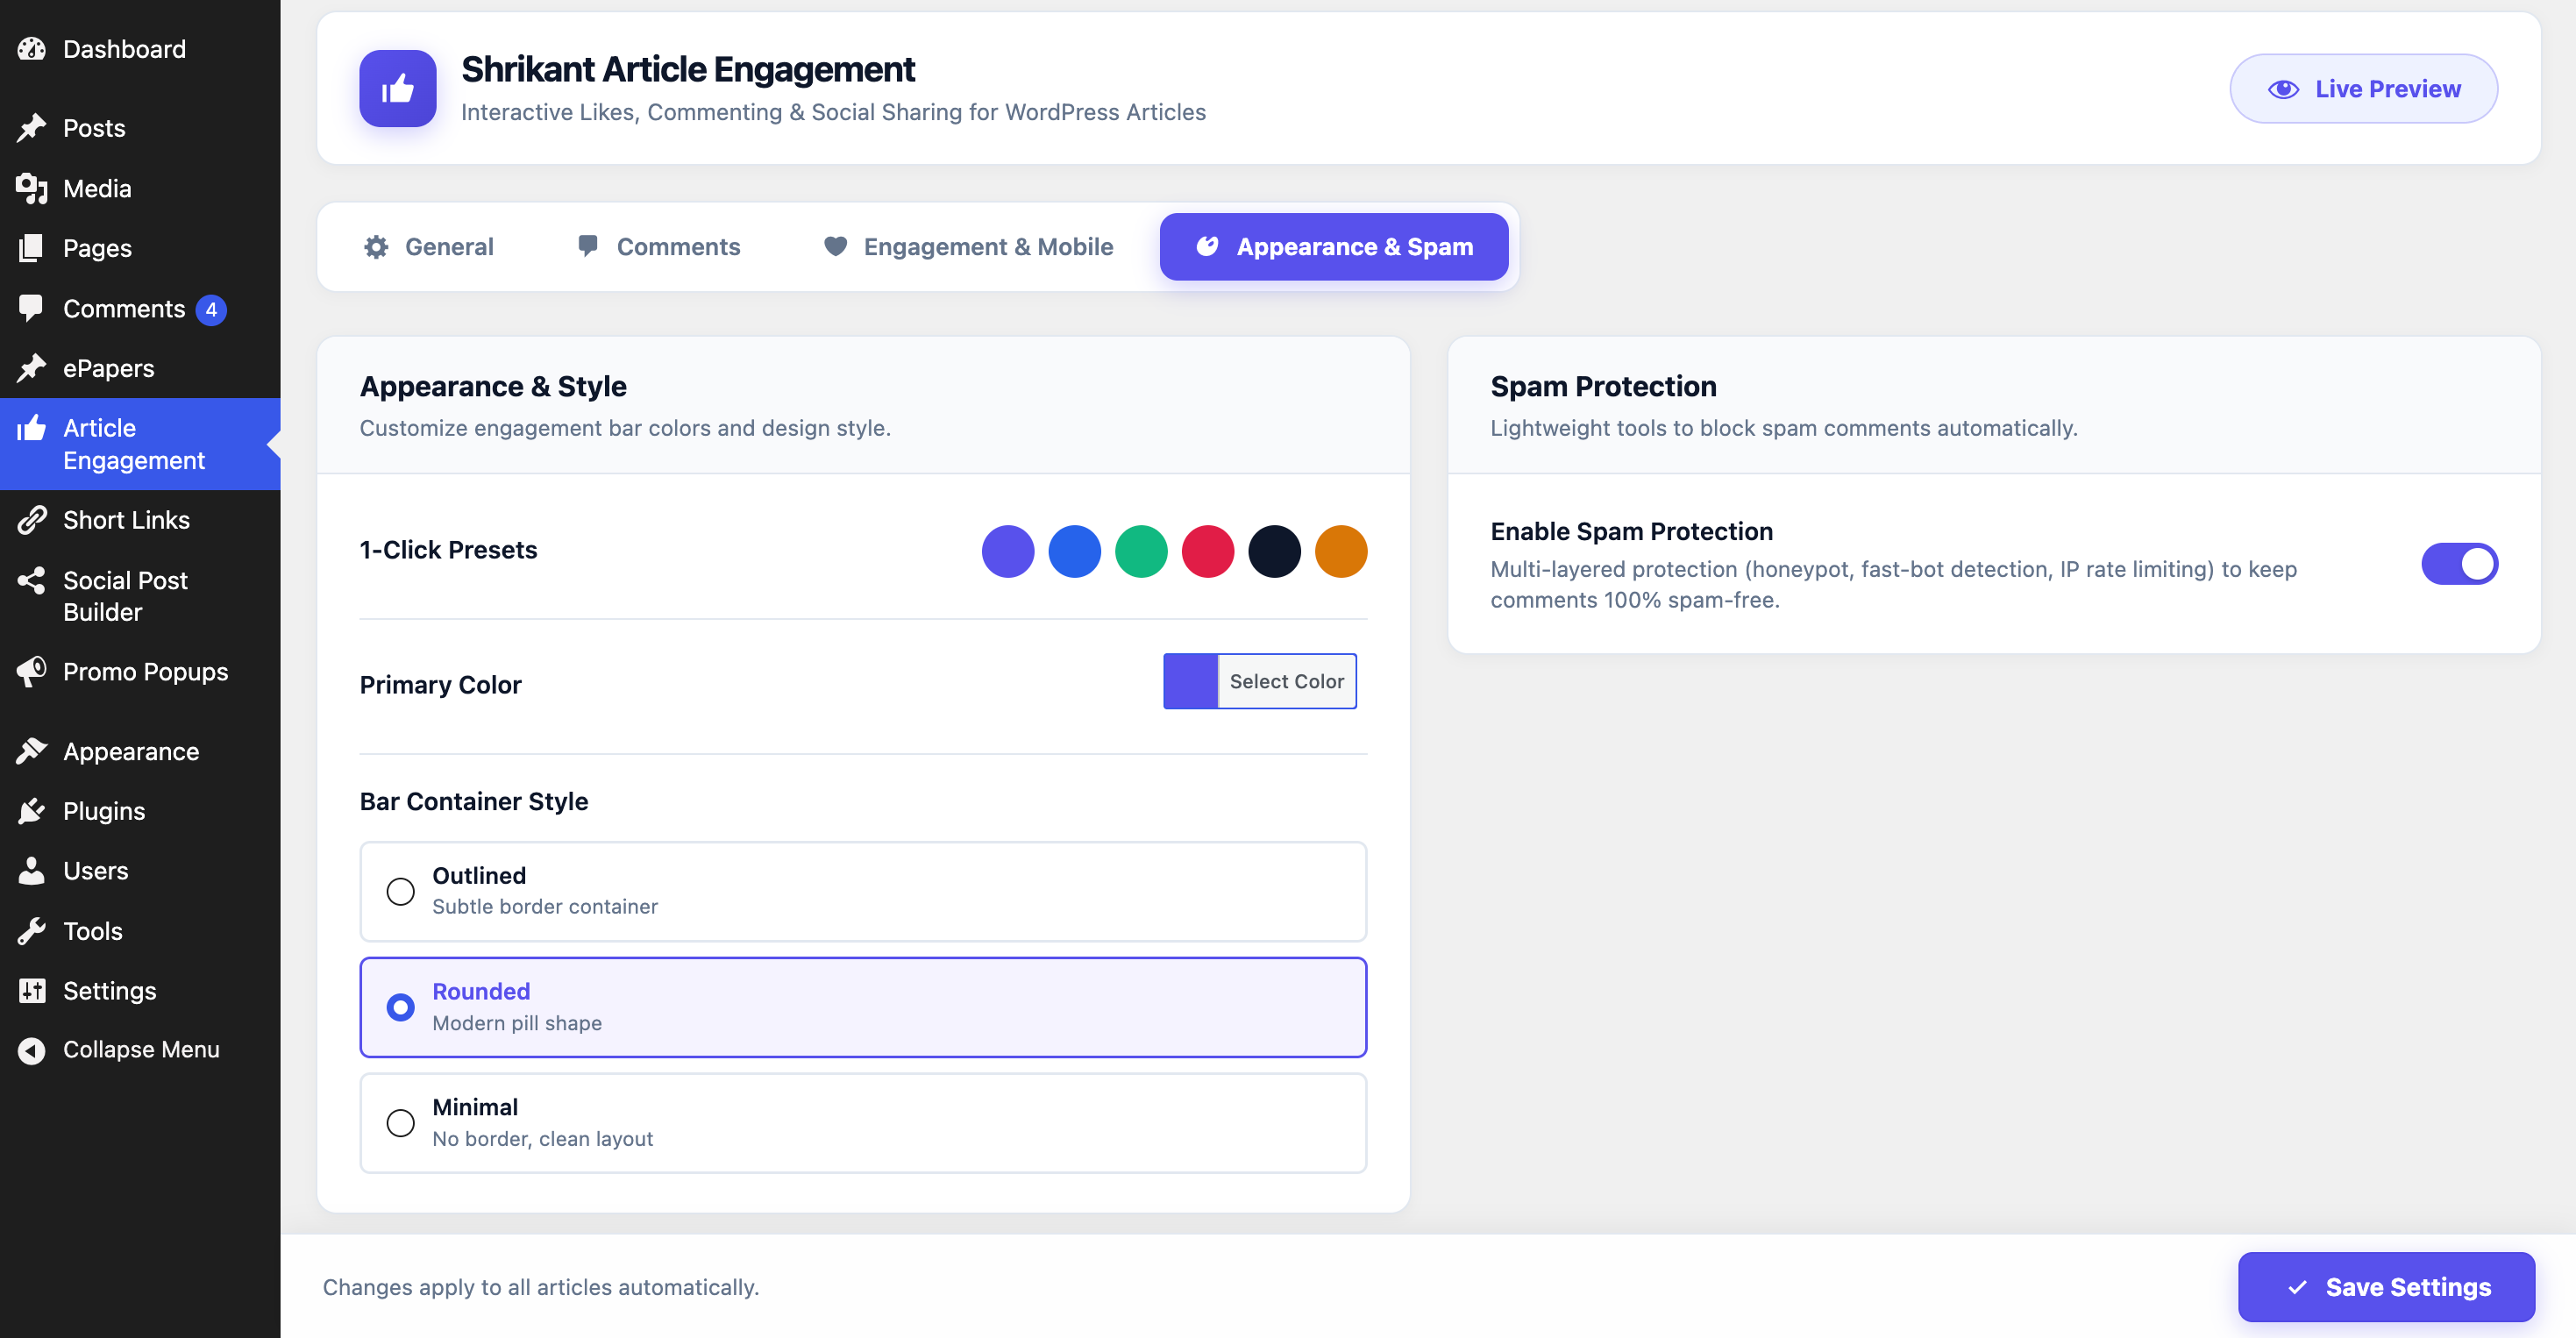Select the Outlined radio button
This screenshot has height=1338, width=2576.
click(x=400, y=891)
